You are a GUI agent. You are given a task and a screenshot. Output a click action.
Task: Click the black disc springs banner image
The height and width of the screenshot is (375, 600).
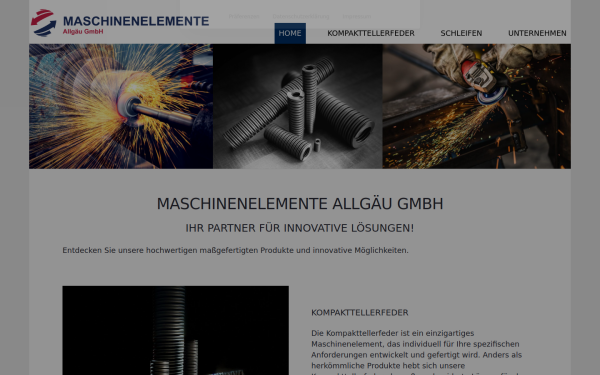pos(298,106)
